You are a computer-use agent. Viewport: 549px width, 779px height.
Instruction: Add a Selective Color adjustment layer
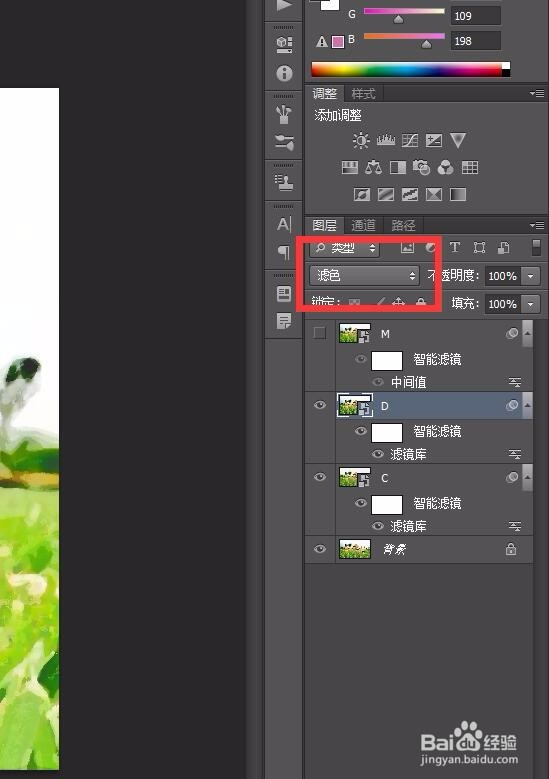(x=434, y=194)
